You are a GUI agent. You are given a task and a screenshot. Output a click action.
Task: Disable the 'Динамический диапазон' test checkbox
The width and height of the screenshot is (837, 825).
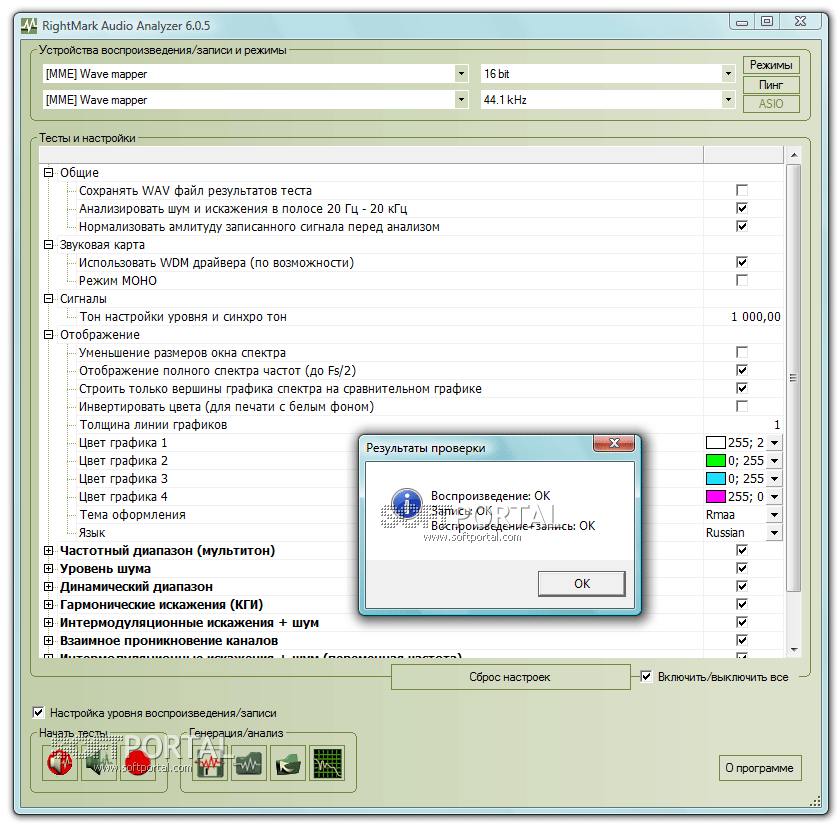pyautogui.click(x=742, y=586)
